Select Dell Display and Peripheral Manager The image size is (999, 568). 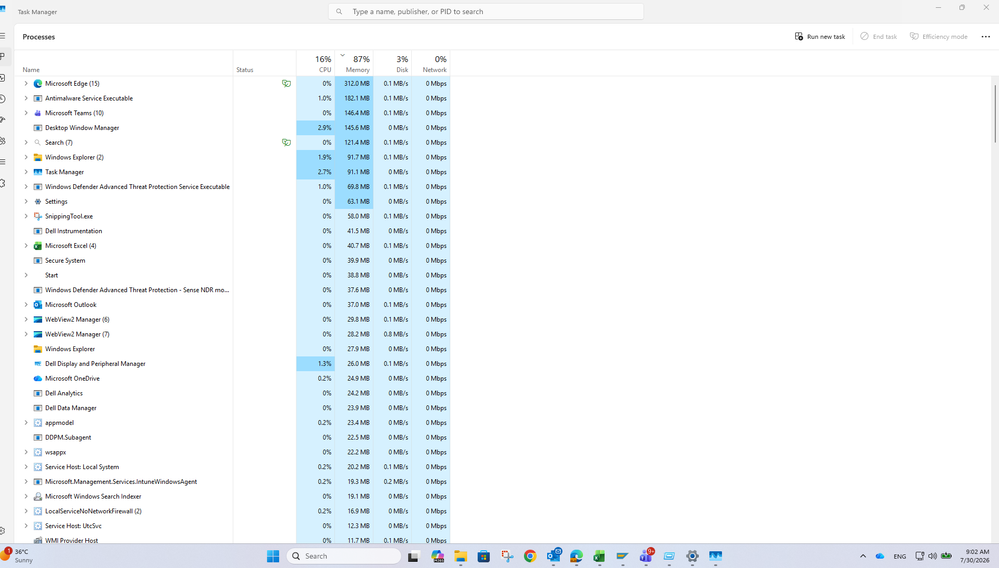click(233, 364)
